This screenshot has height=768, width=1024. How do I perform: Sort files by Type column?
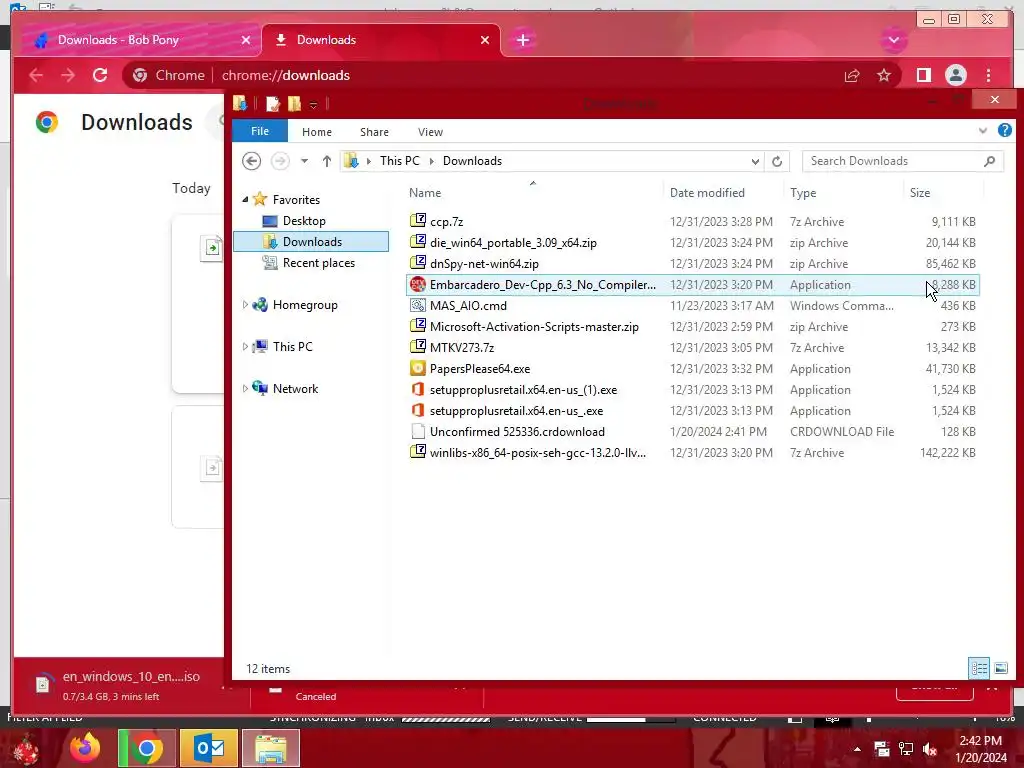pyautogui.click(x=844, y=193)
